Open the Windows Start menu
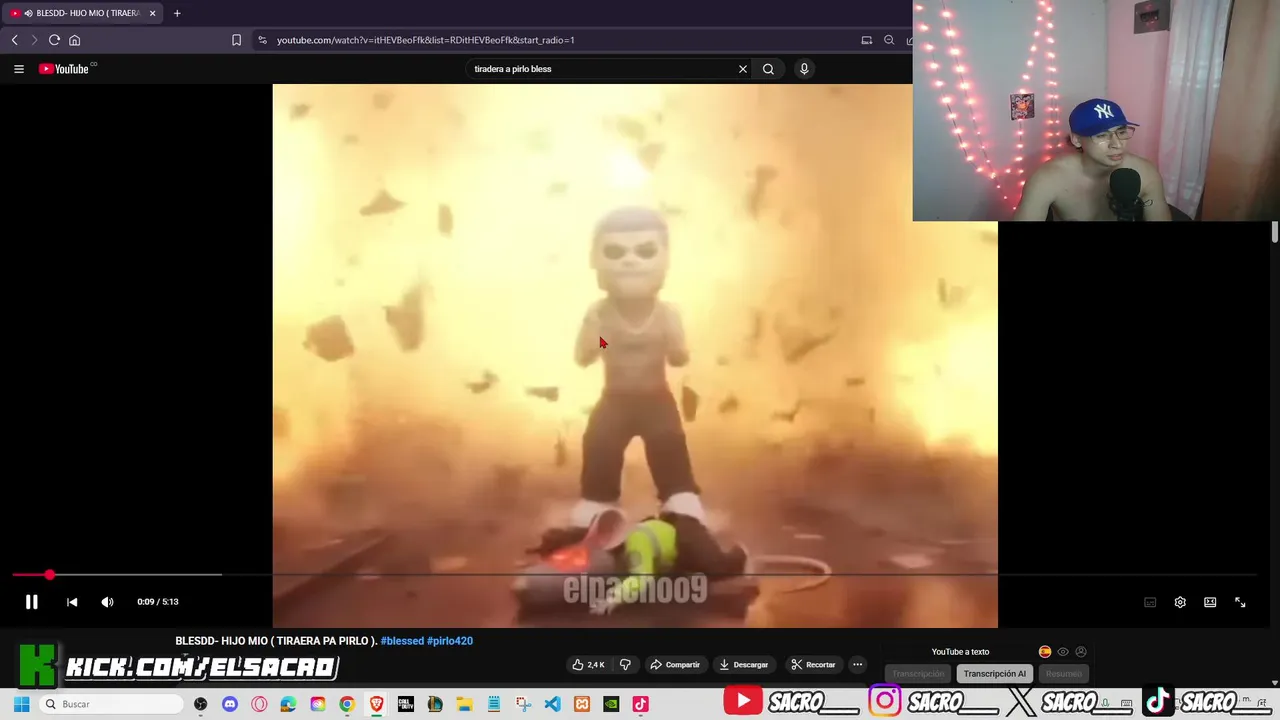Image resolution: width=1280 pixels, height=720 pixels. tap(21, 704)
